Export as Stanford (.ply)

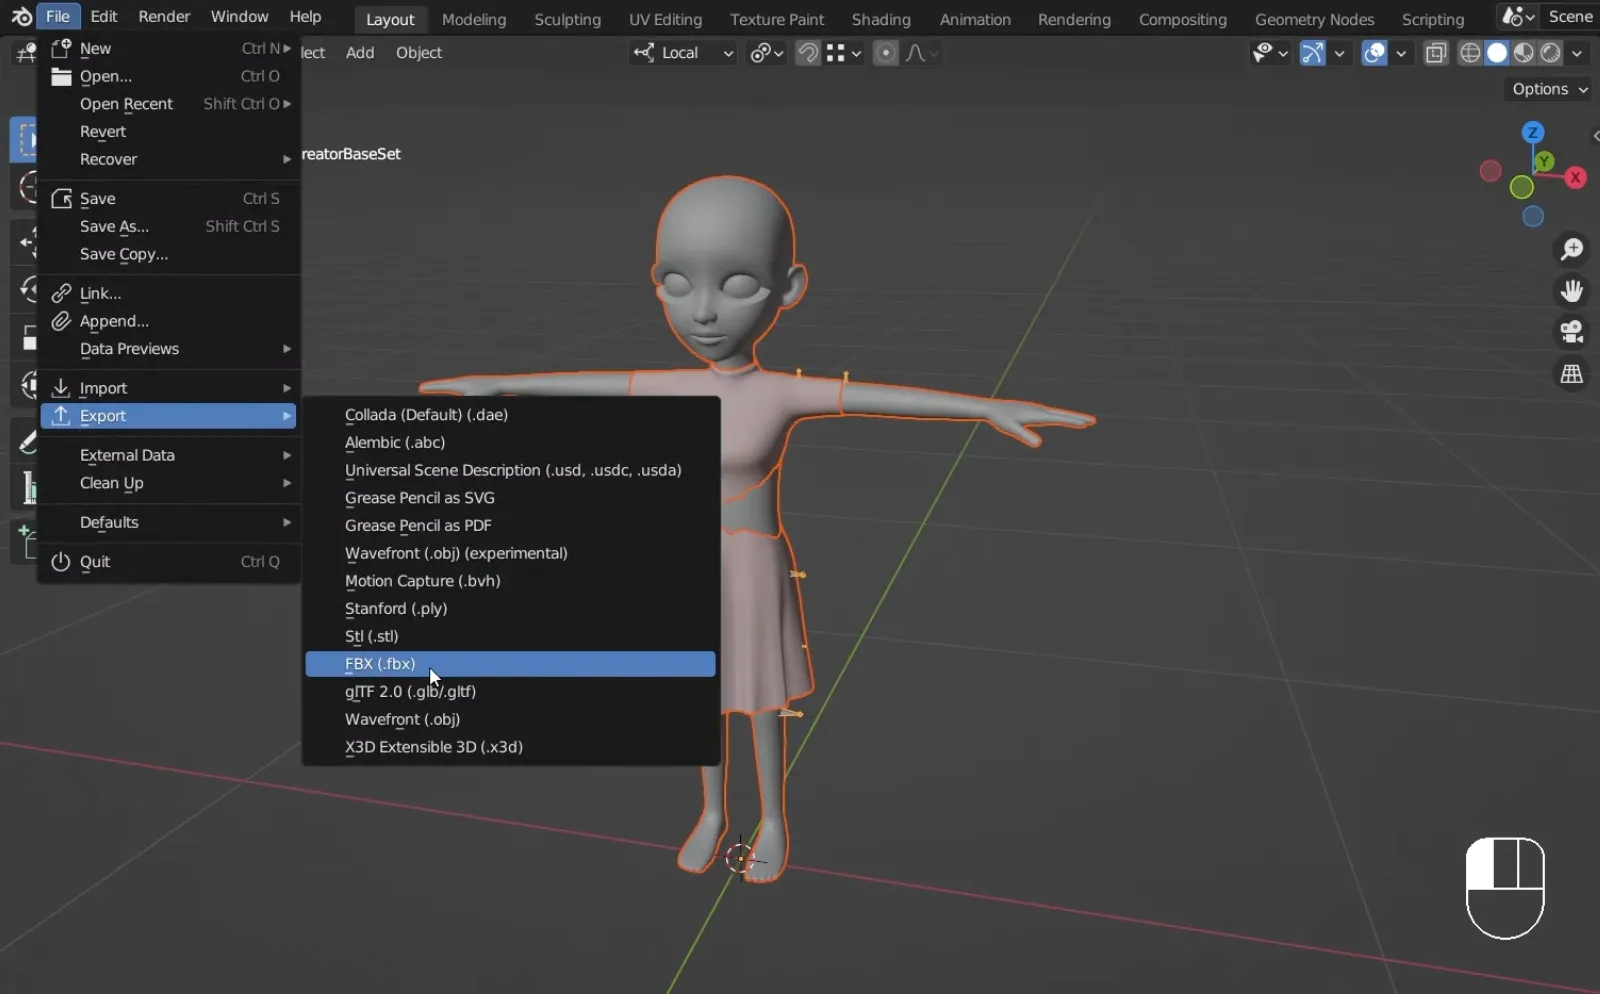pos(510,608)
